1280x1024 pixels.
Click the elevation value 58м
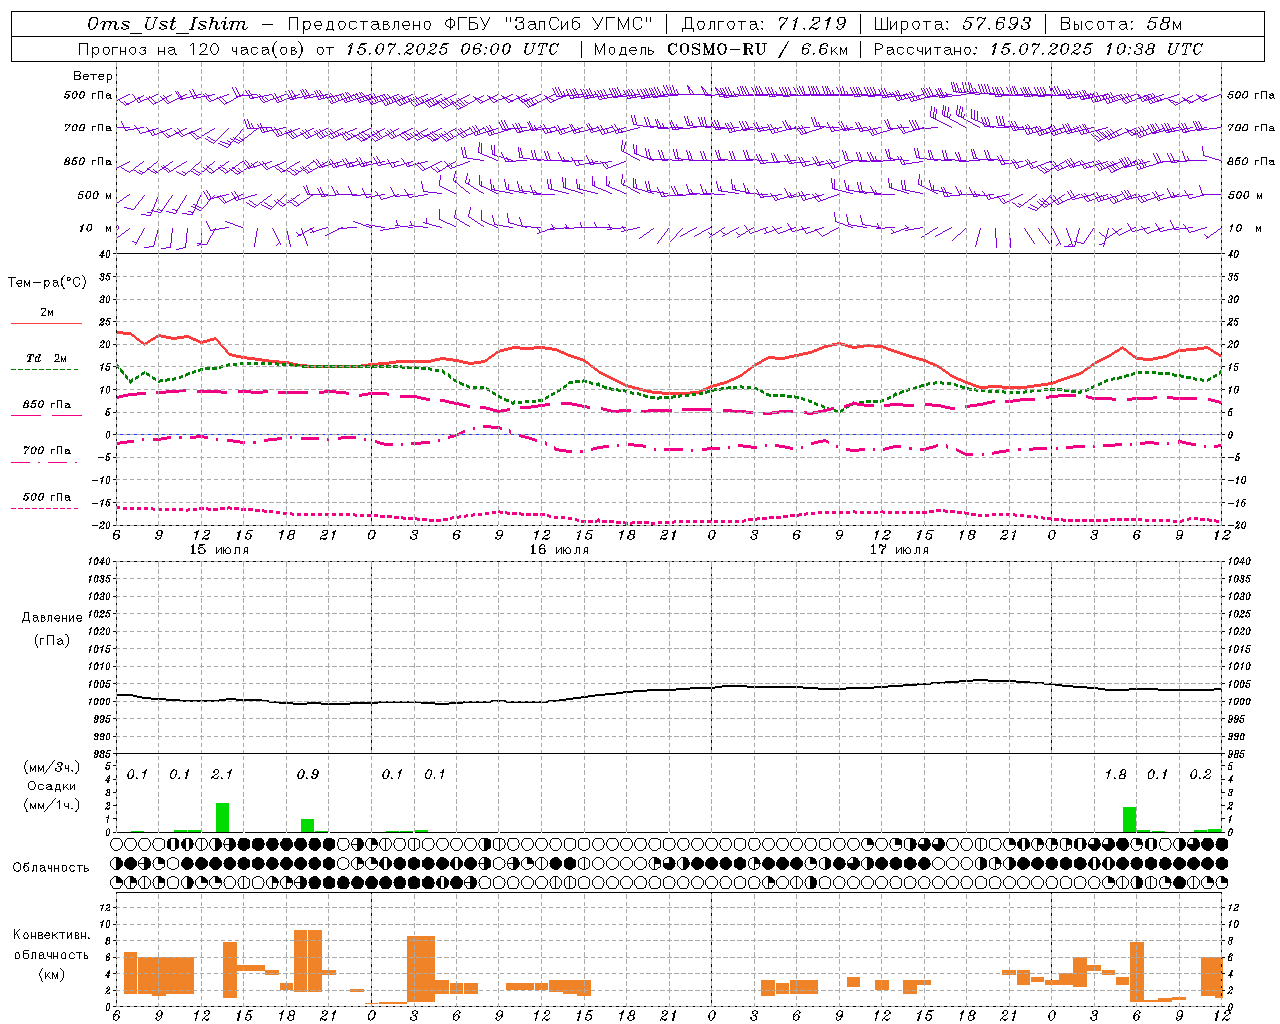(x=1165, y=24)
